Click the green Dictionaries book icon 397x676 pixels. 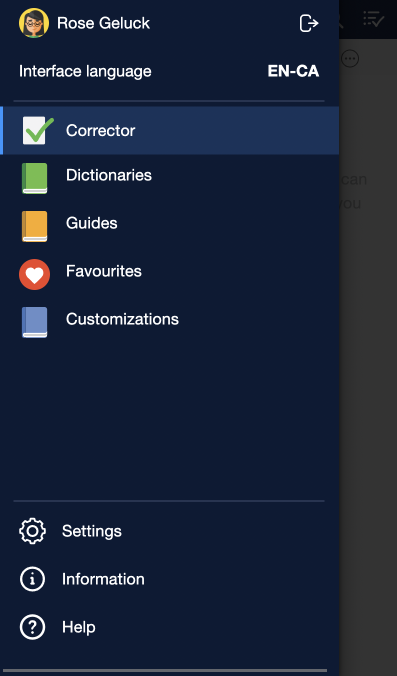[34, 178]
